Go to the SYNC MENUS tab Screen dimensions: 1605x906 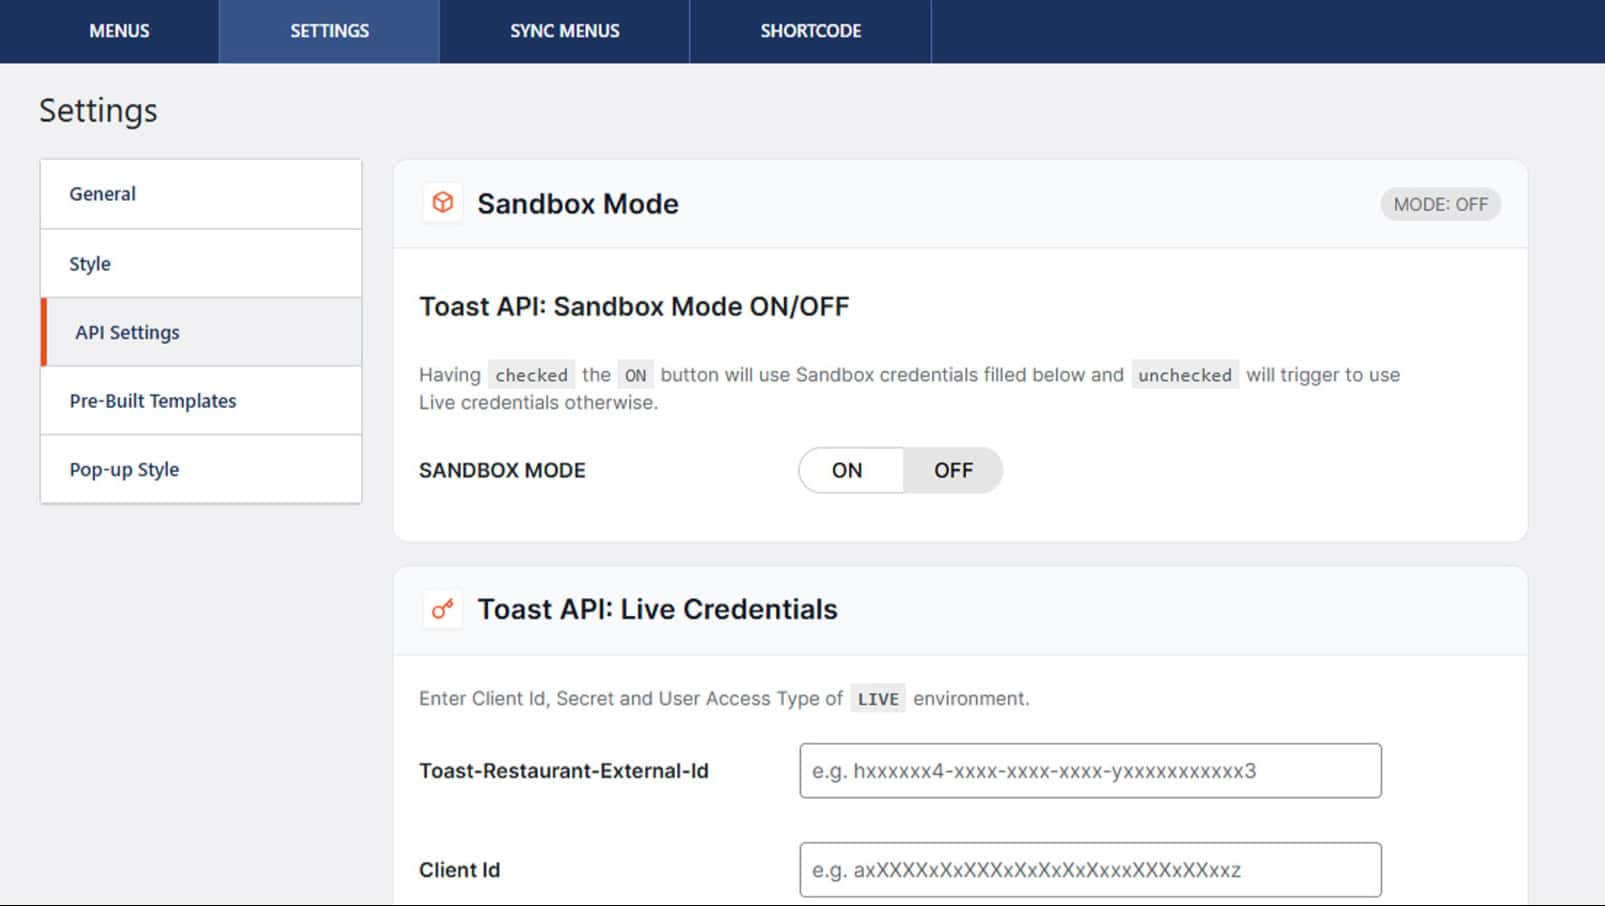[x=564, y=31]
